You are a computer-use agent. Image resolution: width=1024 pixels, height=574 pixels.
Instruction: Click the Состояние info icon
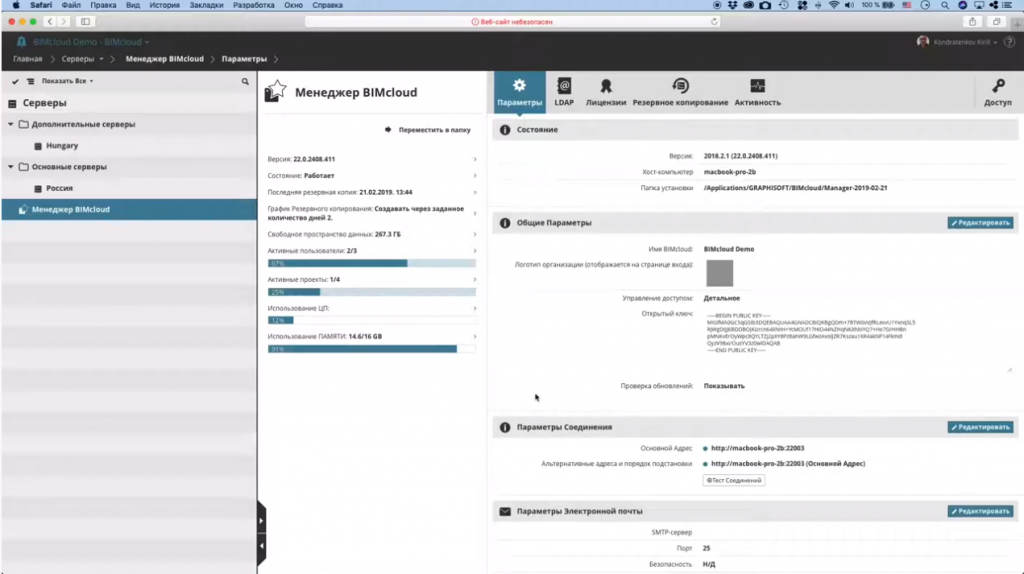(x=505, y=130)
